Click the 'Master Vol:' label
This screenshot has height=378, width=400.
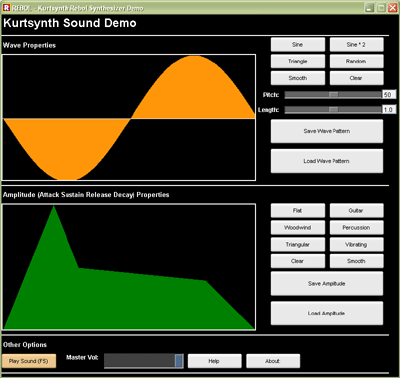click(x=82, y=357)
